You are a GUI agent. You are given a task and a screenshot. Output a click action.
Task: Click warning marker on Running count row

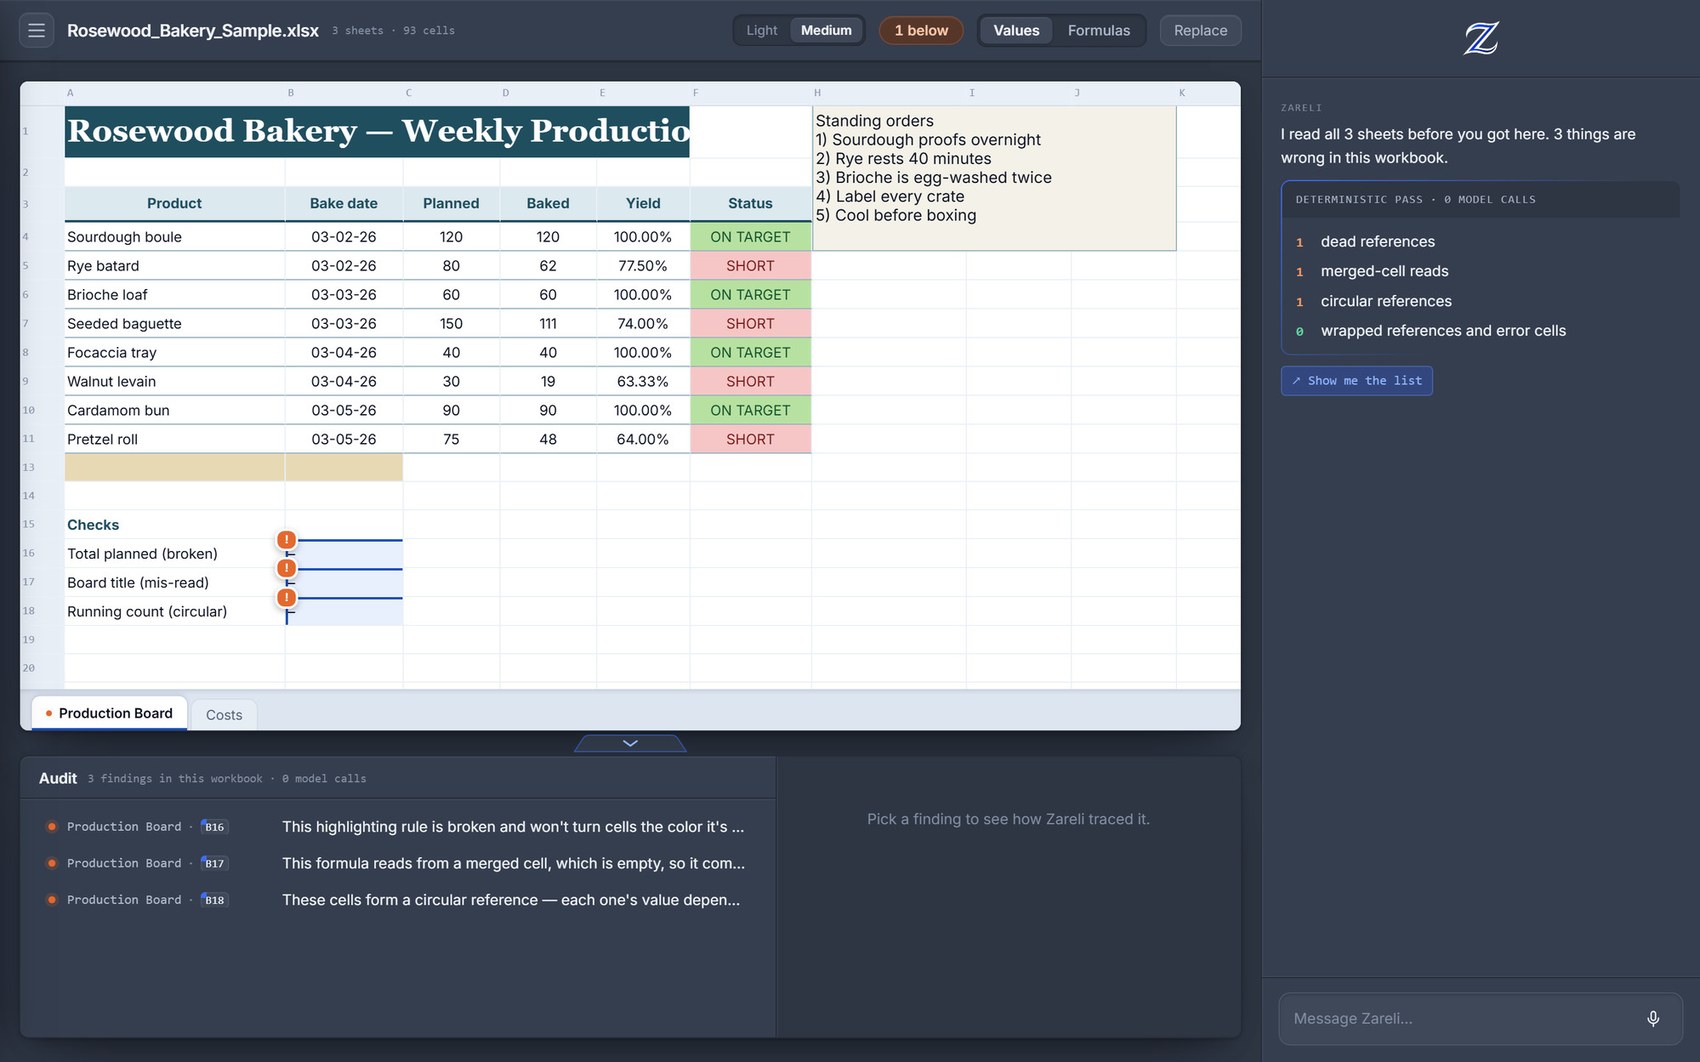coord(286,597)
